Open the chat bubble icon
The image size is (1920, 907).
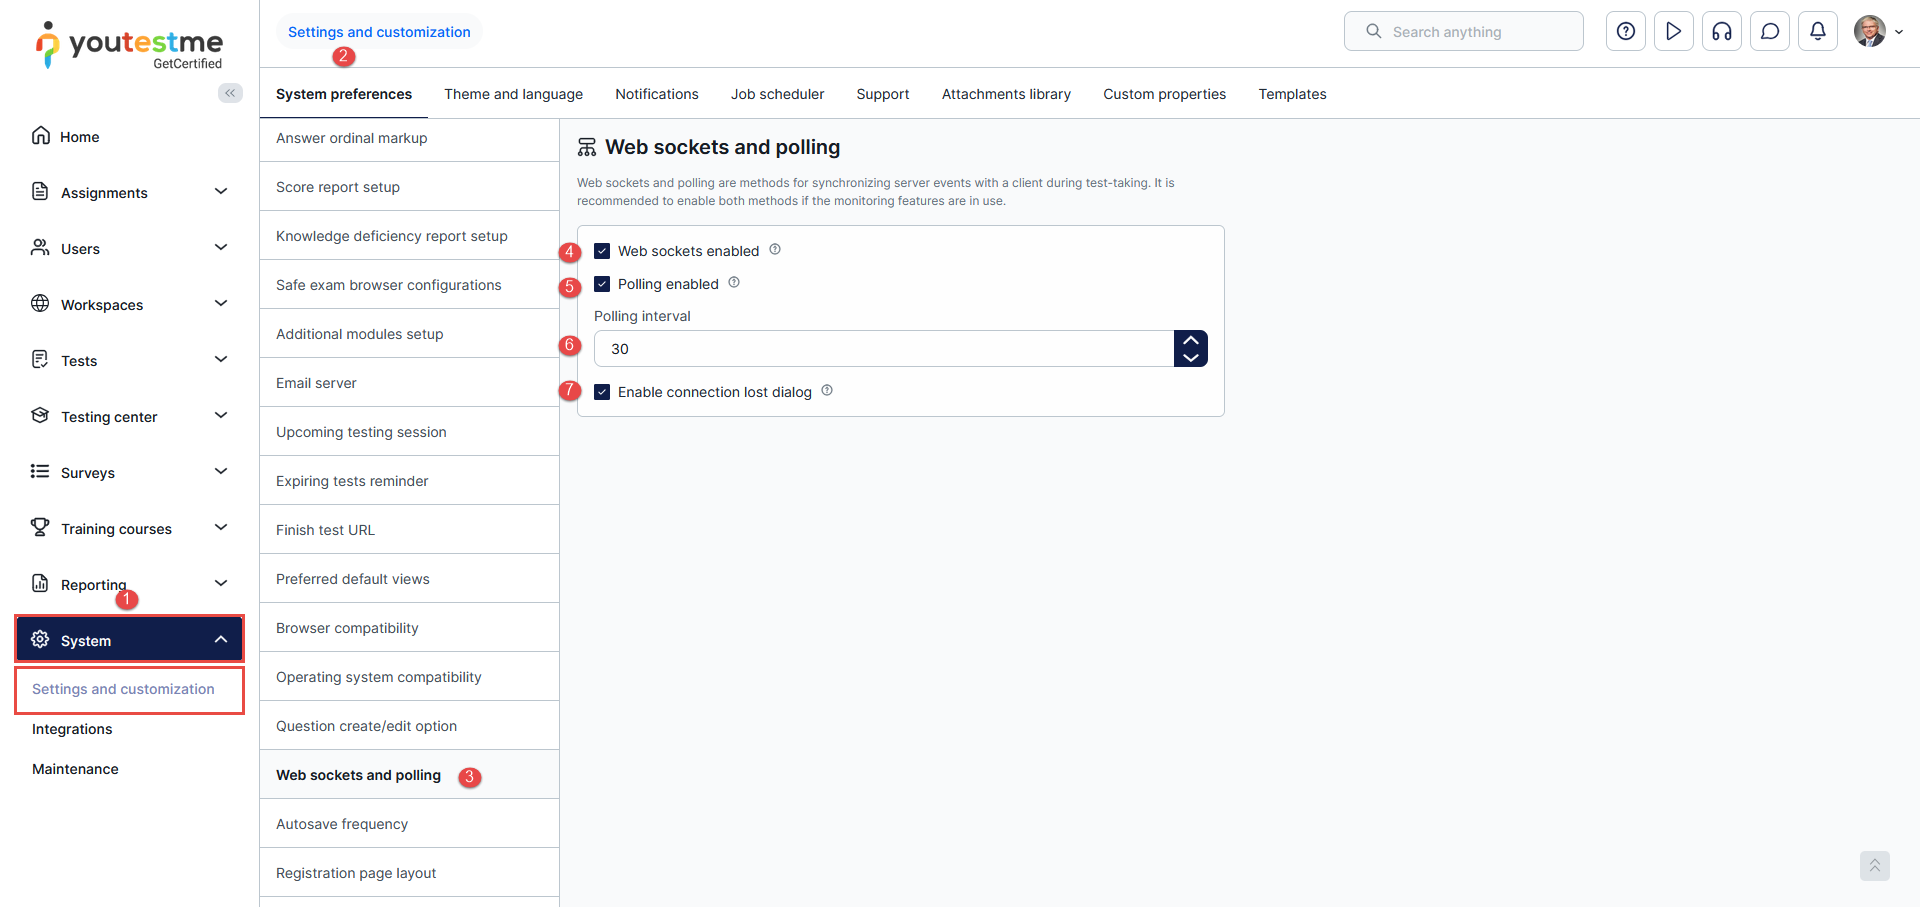(x=1770, y=32)
